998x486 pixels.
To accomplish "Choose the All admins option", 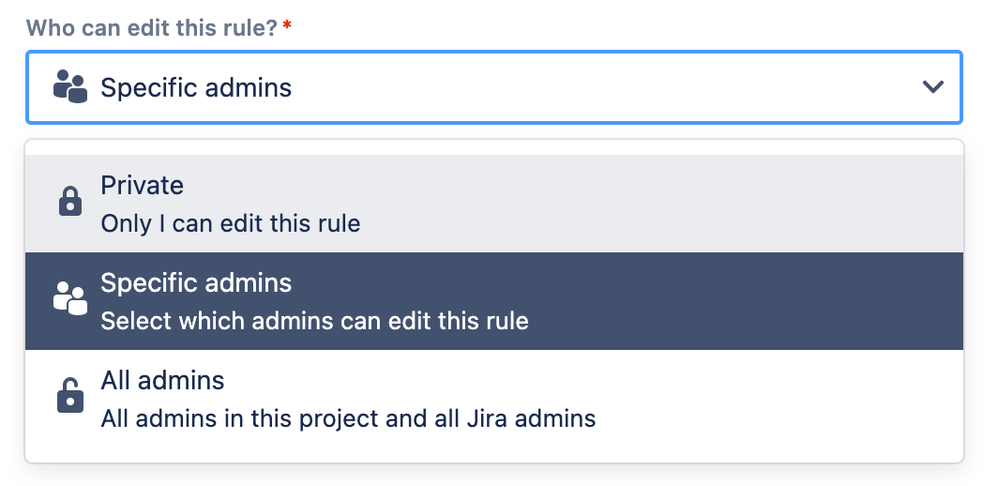I will (494, 398).
